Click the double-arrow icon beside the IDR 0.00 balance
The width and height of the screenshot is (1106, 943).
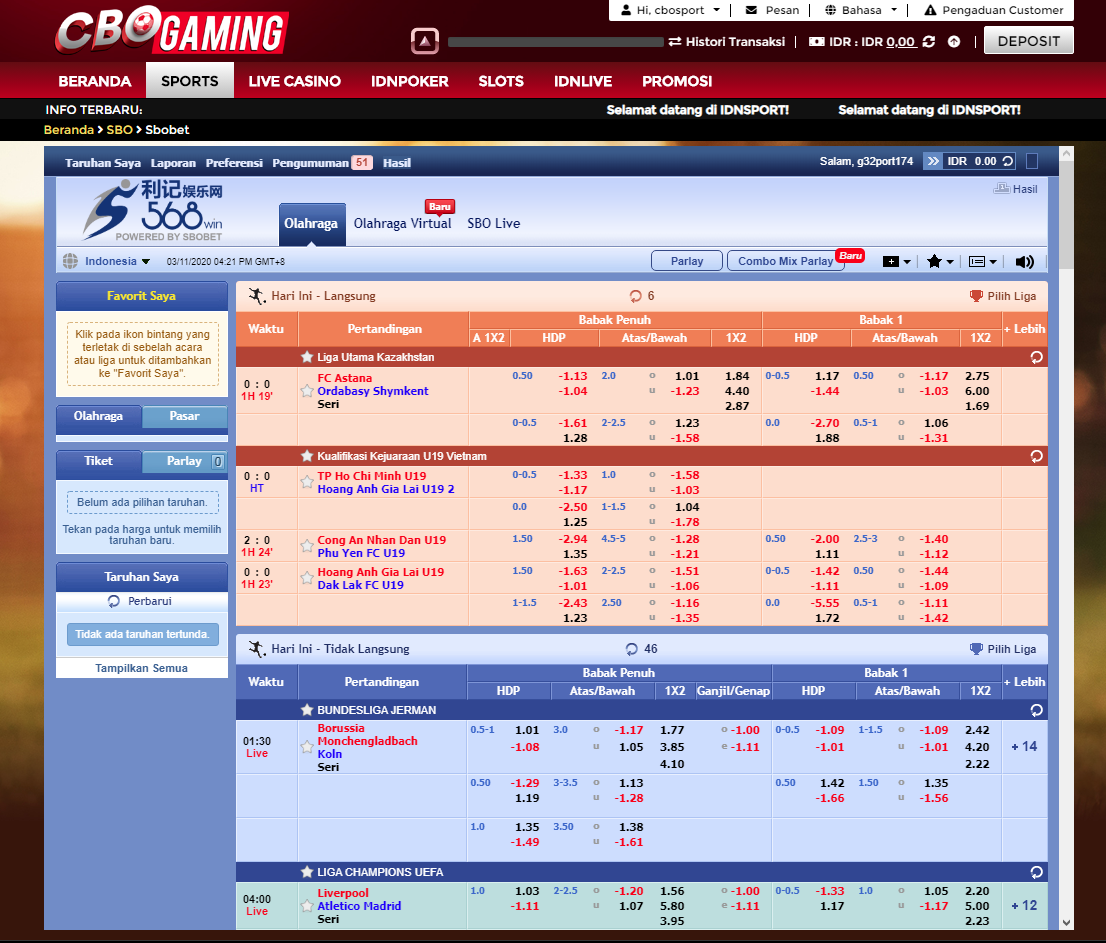(x=933, y=162)
